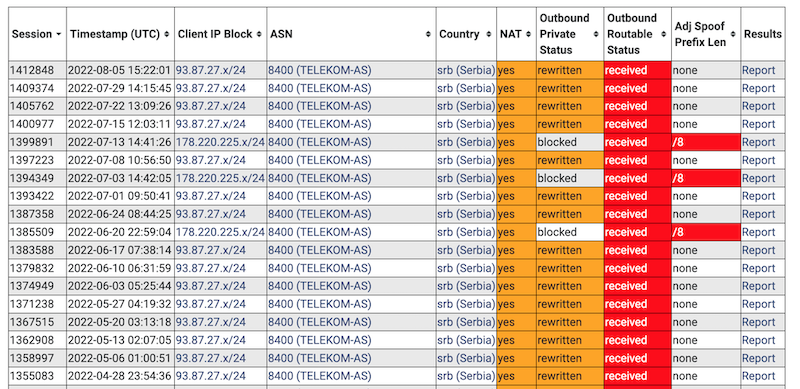Sort by Timestamp (UTC) arrow icon
This screenshot has width=800, height=389.
167,34
